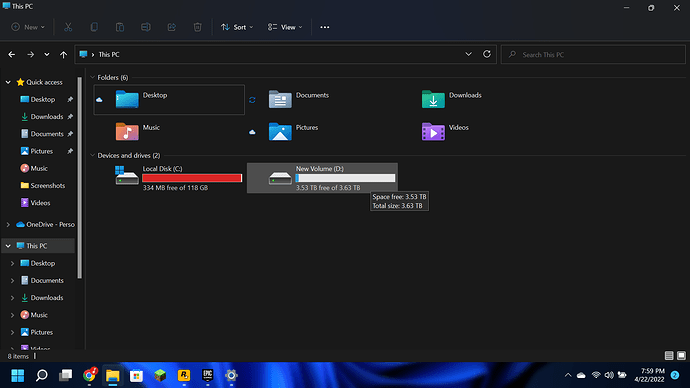Open the Desktop folder tile

169,100
